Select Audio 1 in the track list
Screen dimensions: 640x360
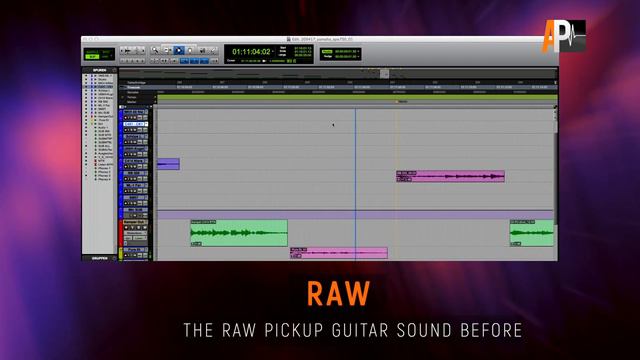pos(102,127)
